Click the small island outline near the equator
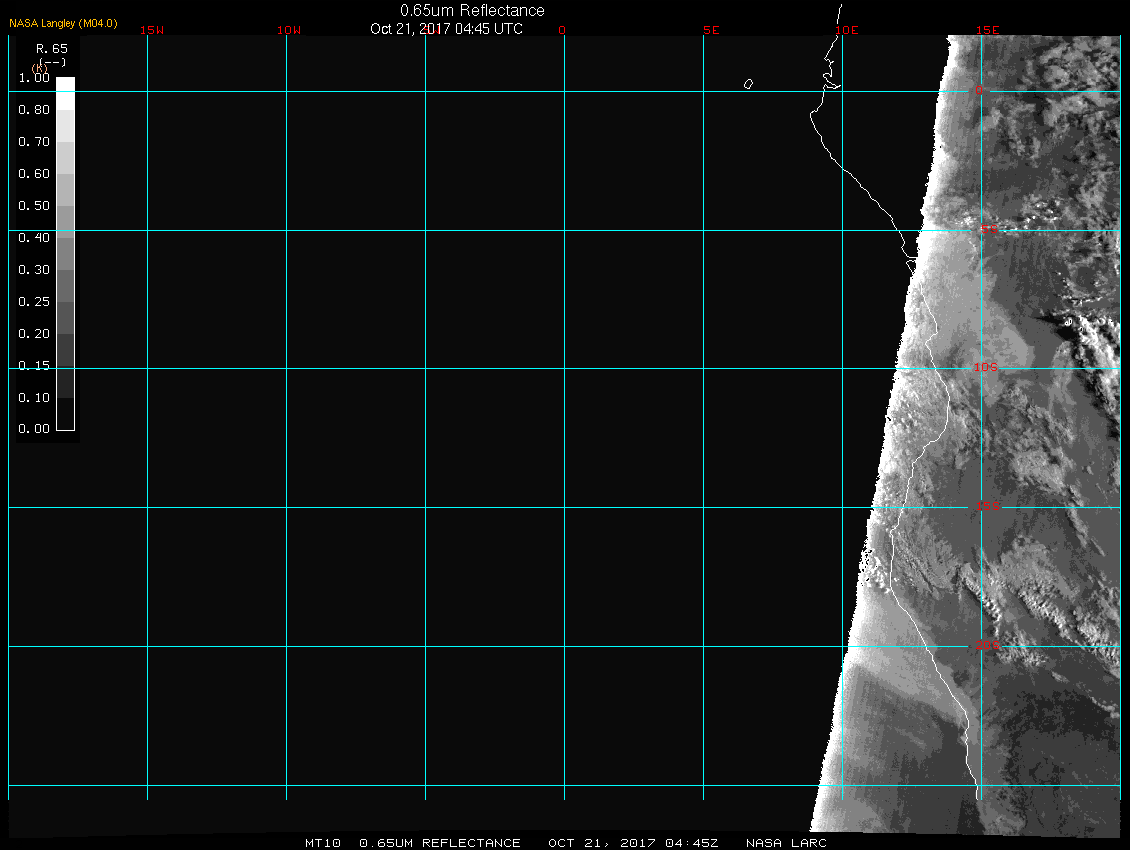This screenshot has width=1130, height=850. point(748,84)
